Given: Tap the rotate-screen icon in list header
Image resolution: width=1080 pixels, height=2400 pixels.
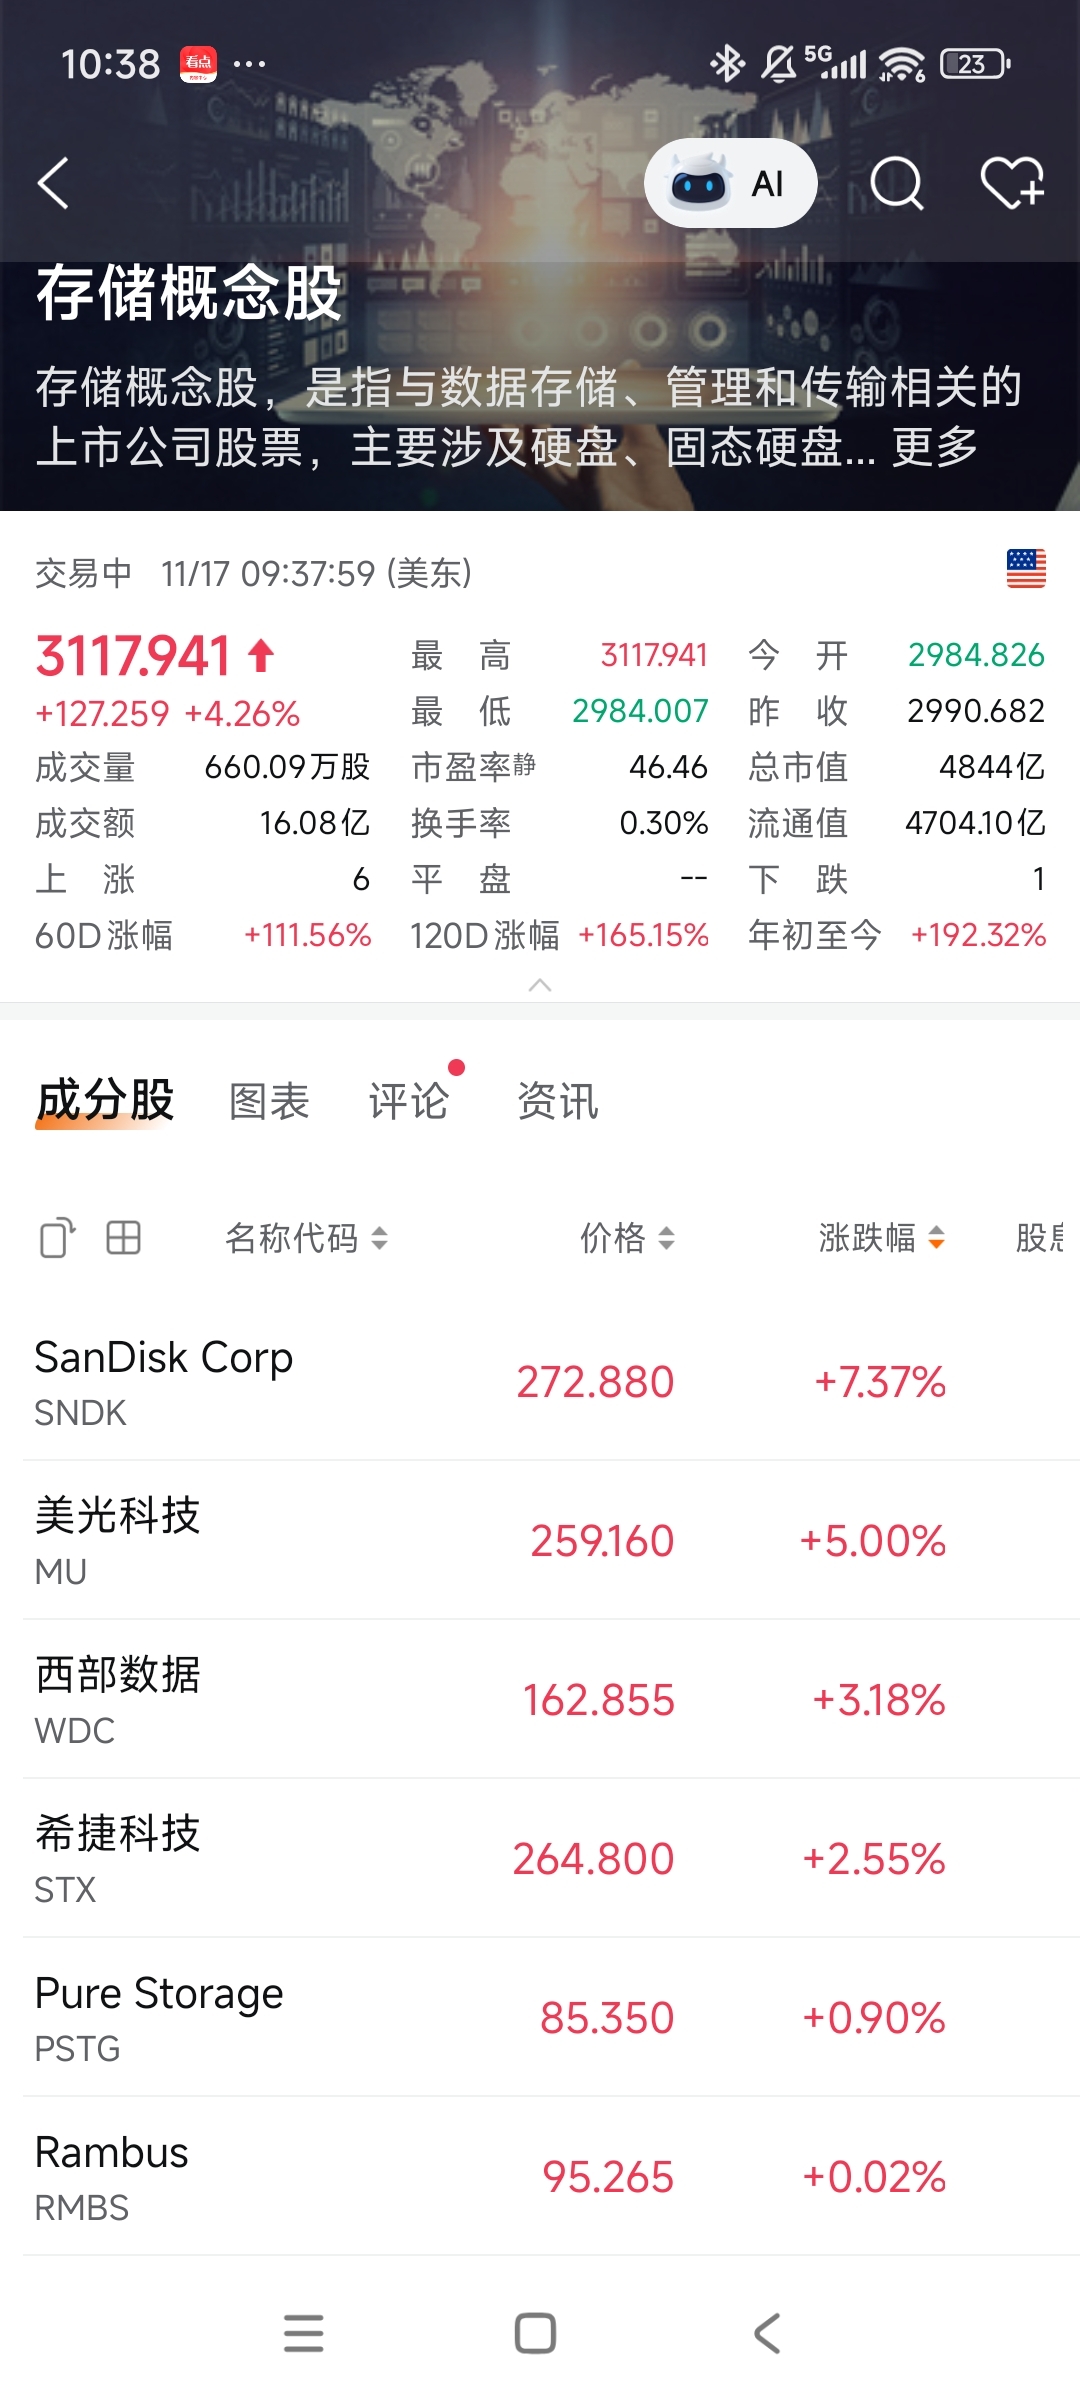Looking at the screenshot, I should pos(57,1238).
